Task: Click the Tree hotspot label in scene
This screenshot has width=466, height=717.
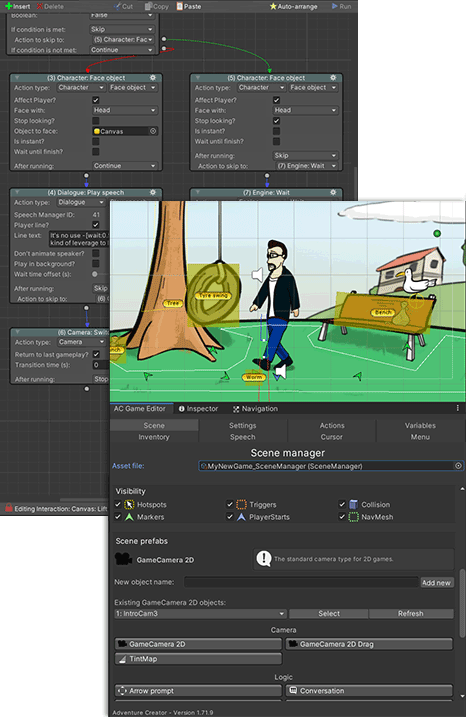Action: click(x=173, y=303)
